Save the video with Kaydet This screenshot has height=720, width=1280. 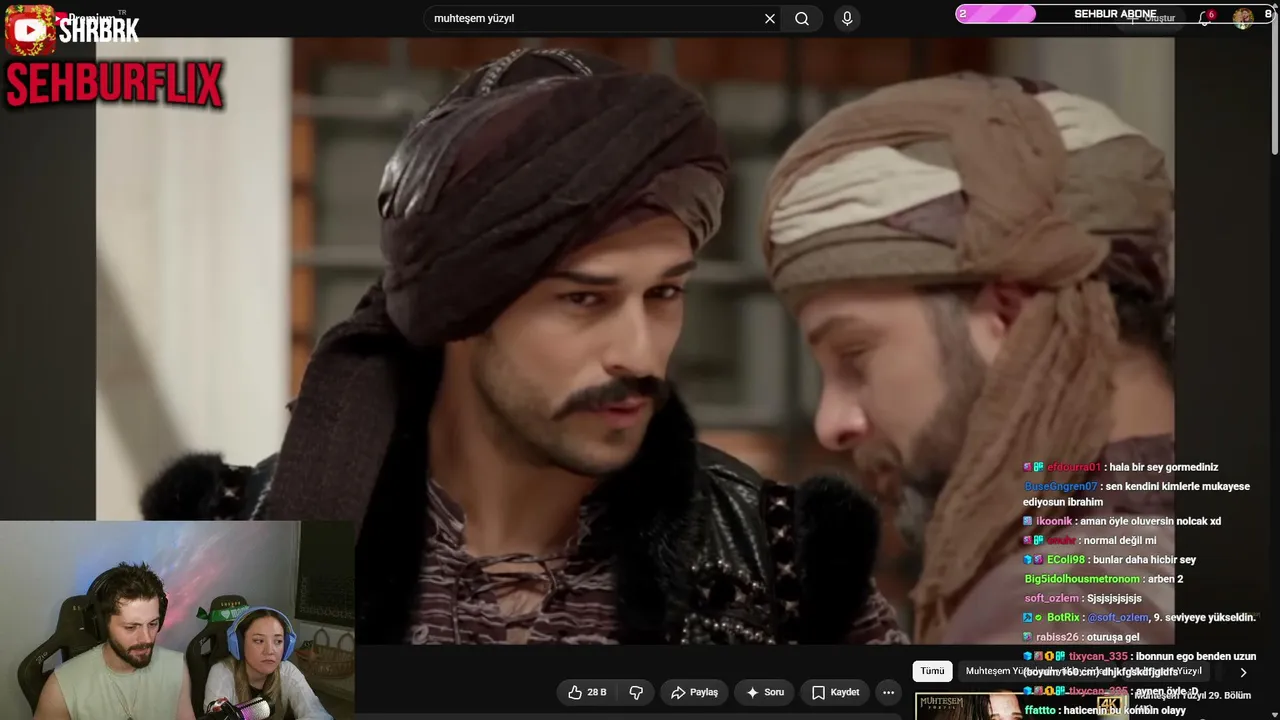(x=835, y=692)
